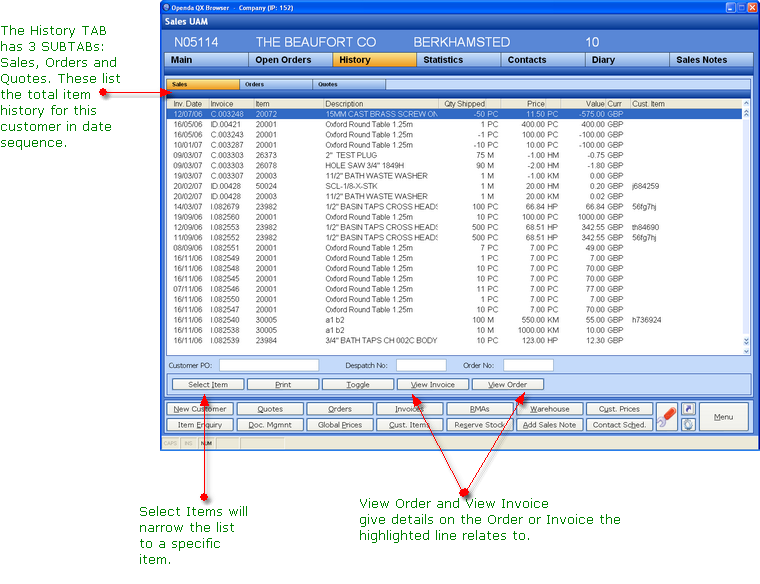Click the Item Enquiry button
Screen dimensions: 760x584
point(200,425)
